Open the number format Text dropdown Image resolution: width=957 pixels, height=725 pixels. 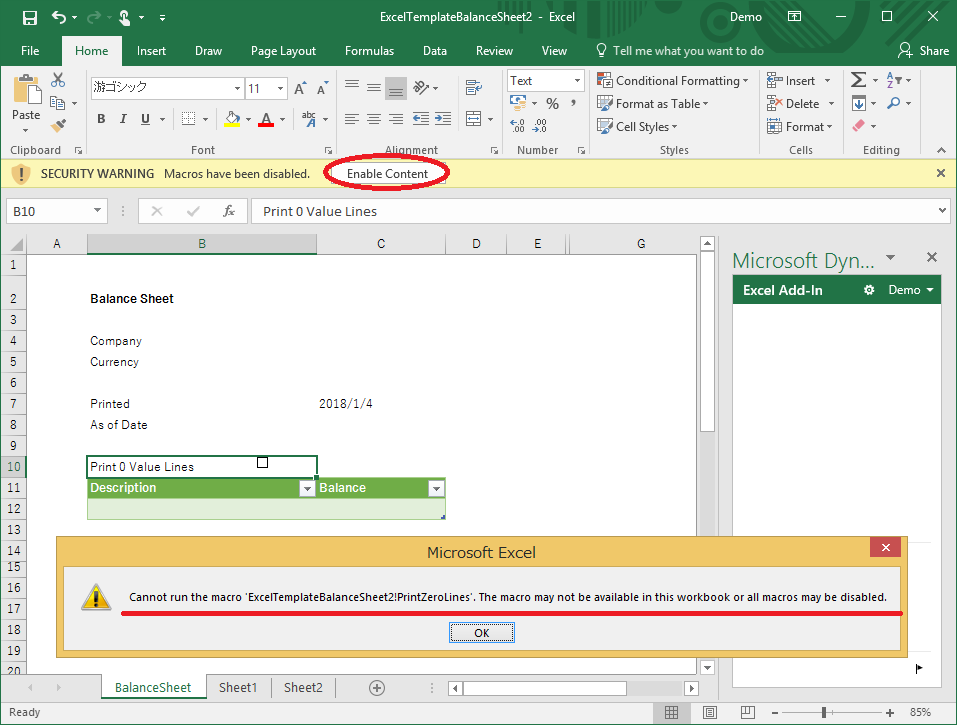click(x=577, y=81)
